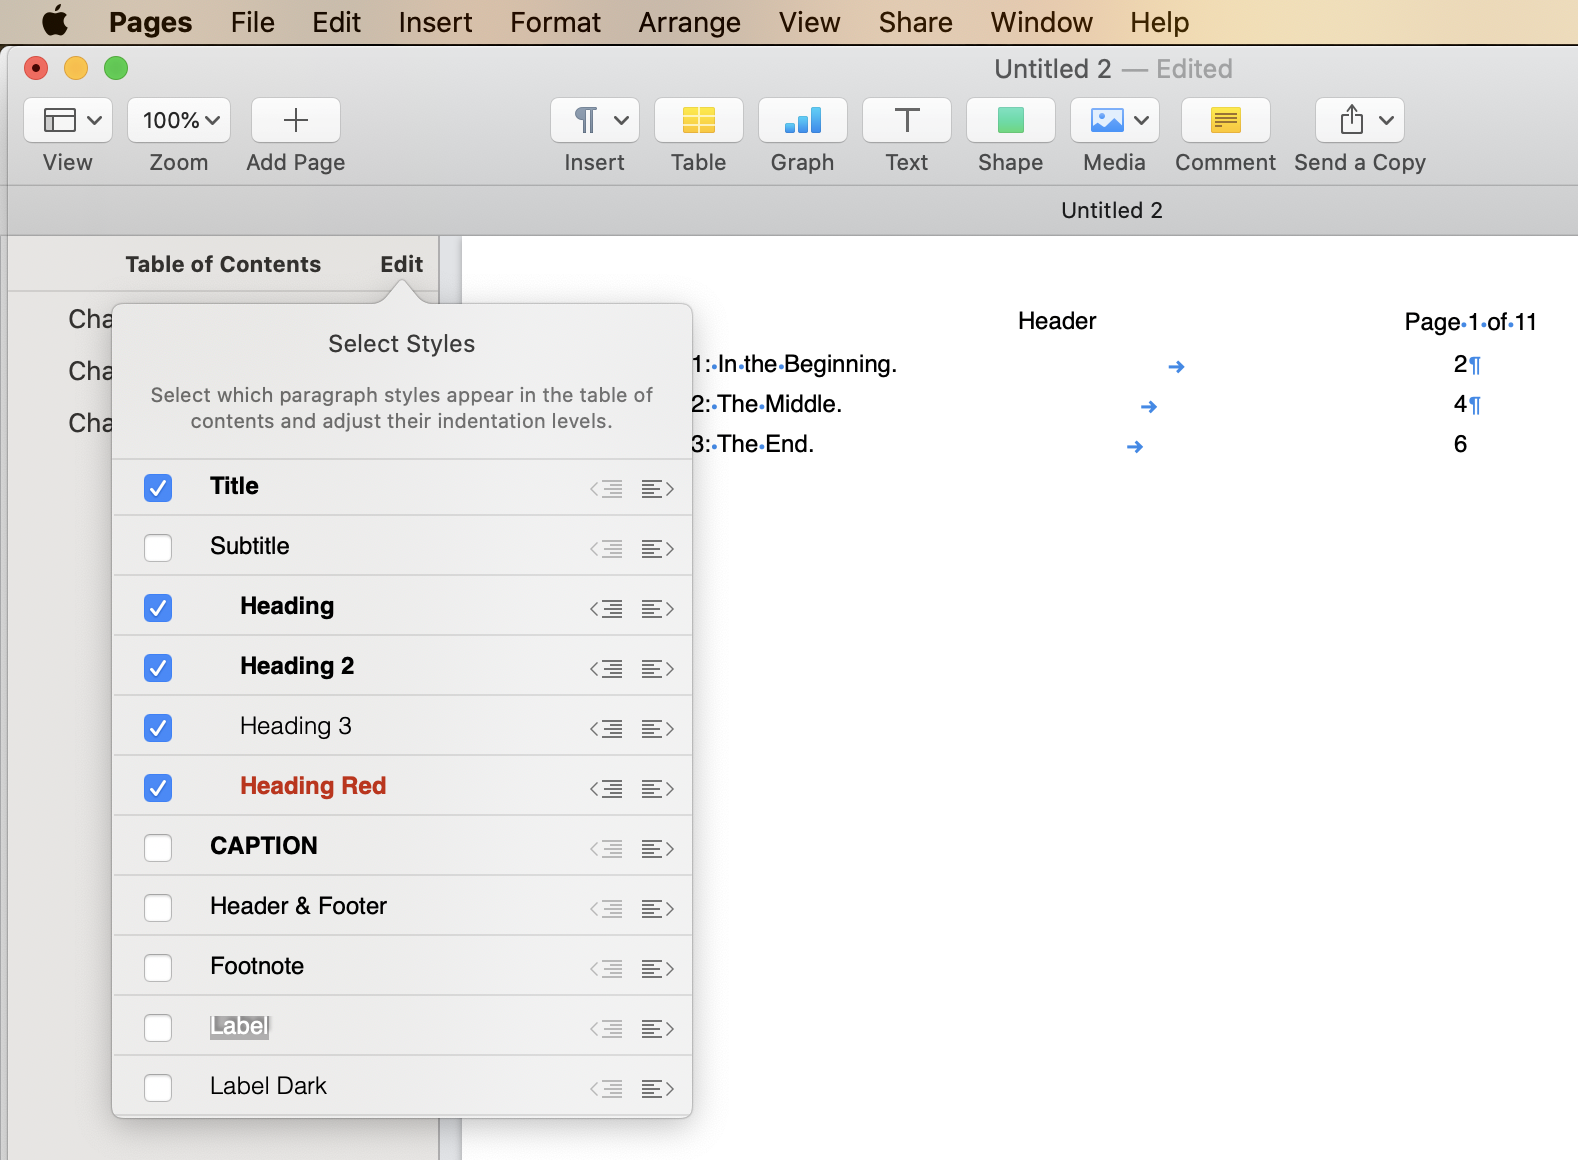This screenshot has width=1578, height=1160.
Task: Open the Media picture icon
Action: click(x=1107, y=121)
